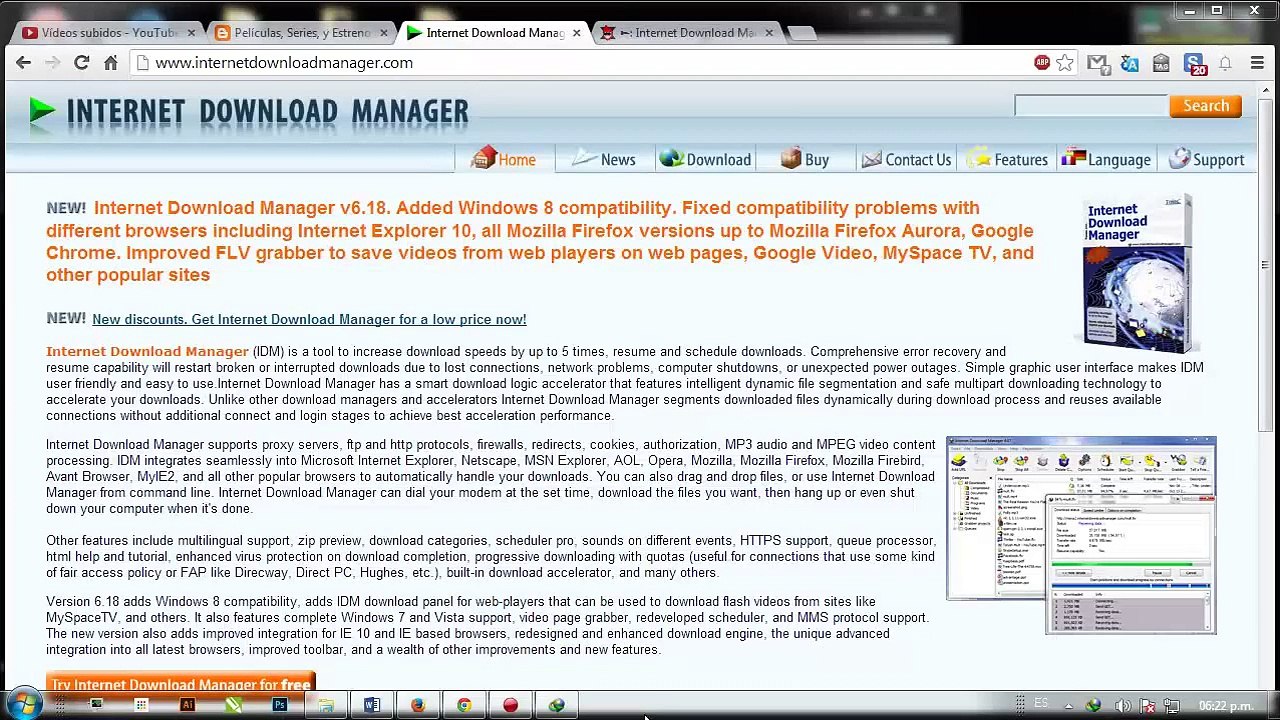Click the tag extension icon
This screenshot has width=1280, height=720.
[x=1161, y=63]
